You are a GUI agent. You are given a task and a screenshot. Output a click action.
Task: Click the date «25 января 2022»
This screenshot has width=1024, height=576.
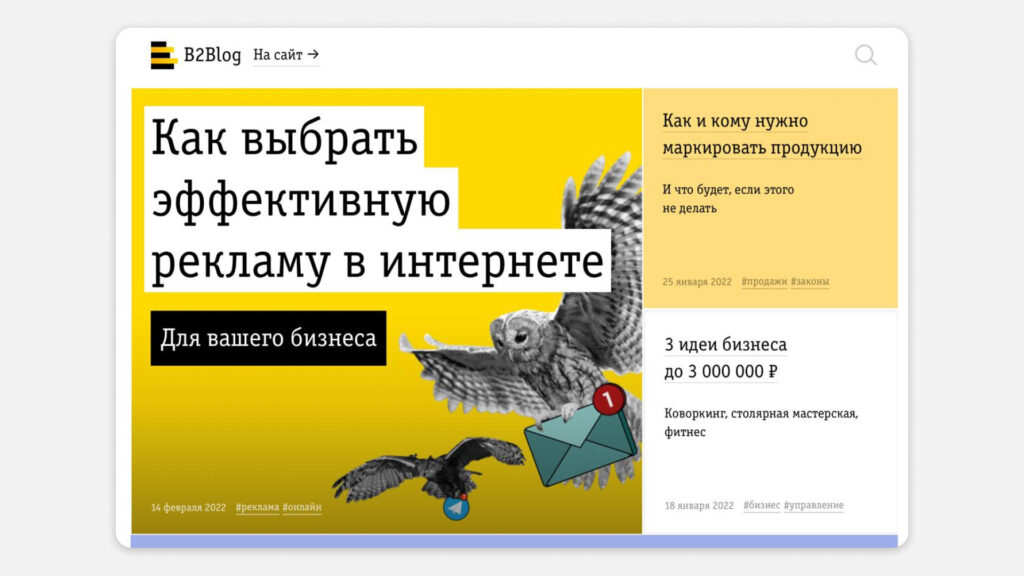[697, 281]
